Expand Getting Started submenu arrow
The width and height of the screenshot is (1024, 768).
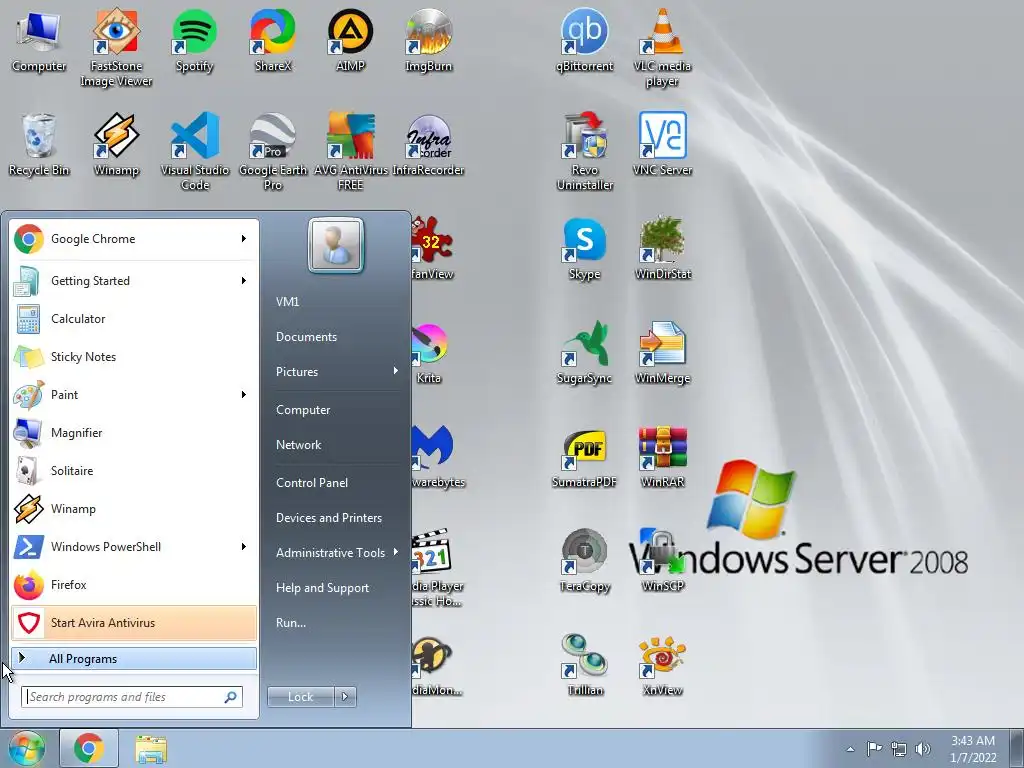coord(244,281)
